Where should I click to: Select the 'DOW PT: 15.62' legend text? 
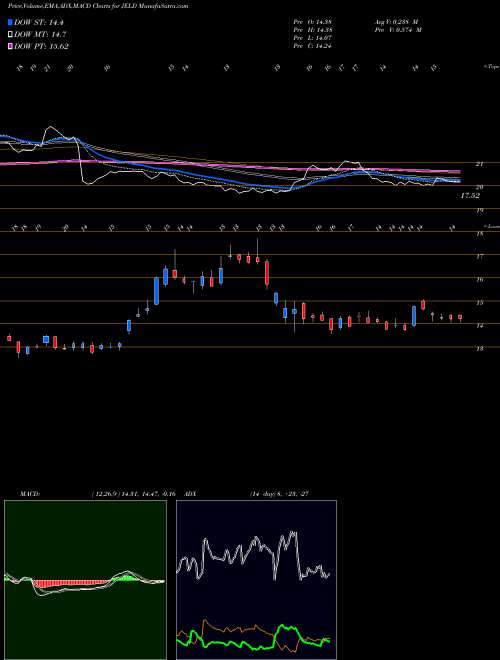[x=41, y=46]
